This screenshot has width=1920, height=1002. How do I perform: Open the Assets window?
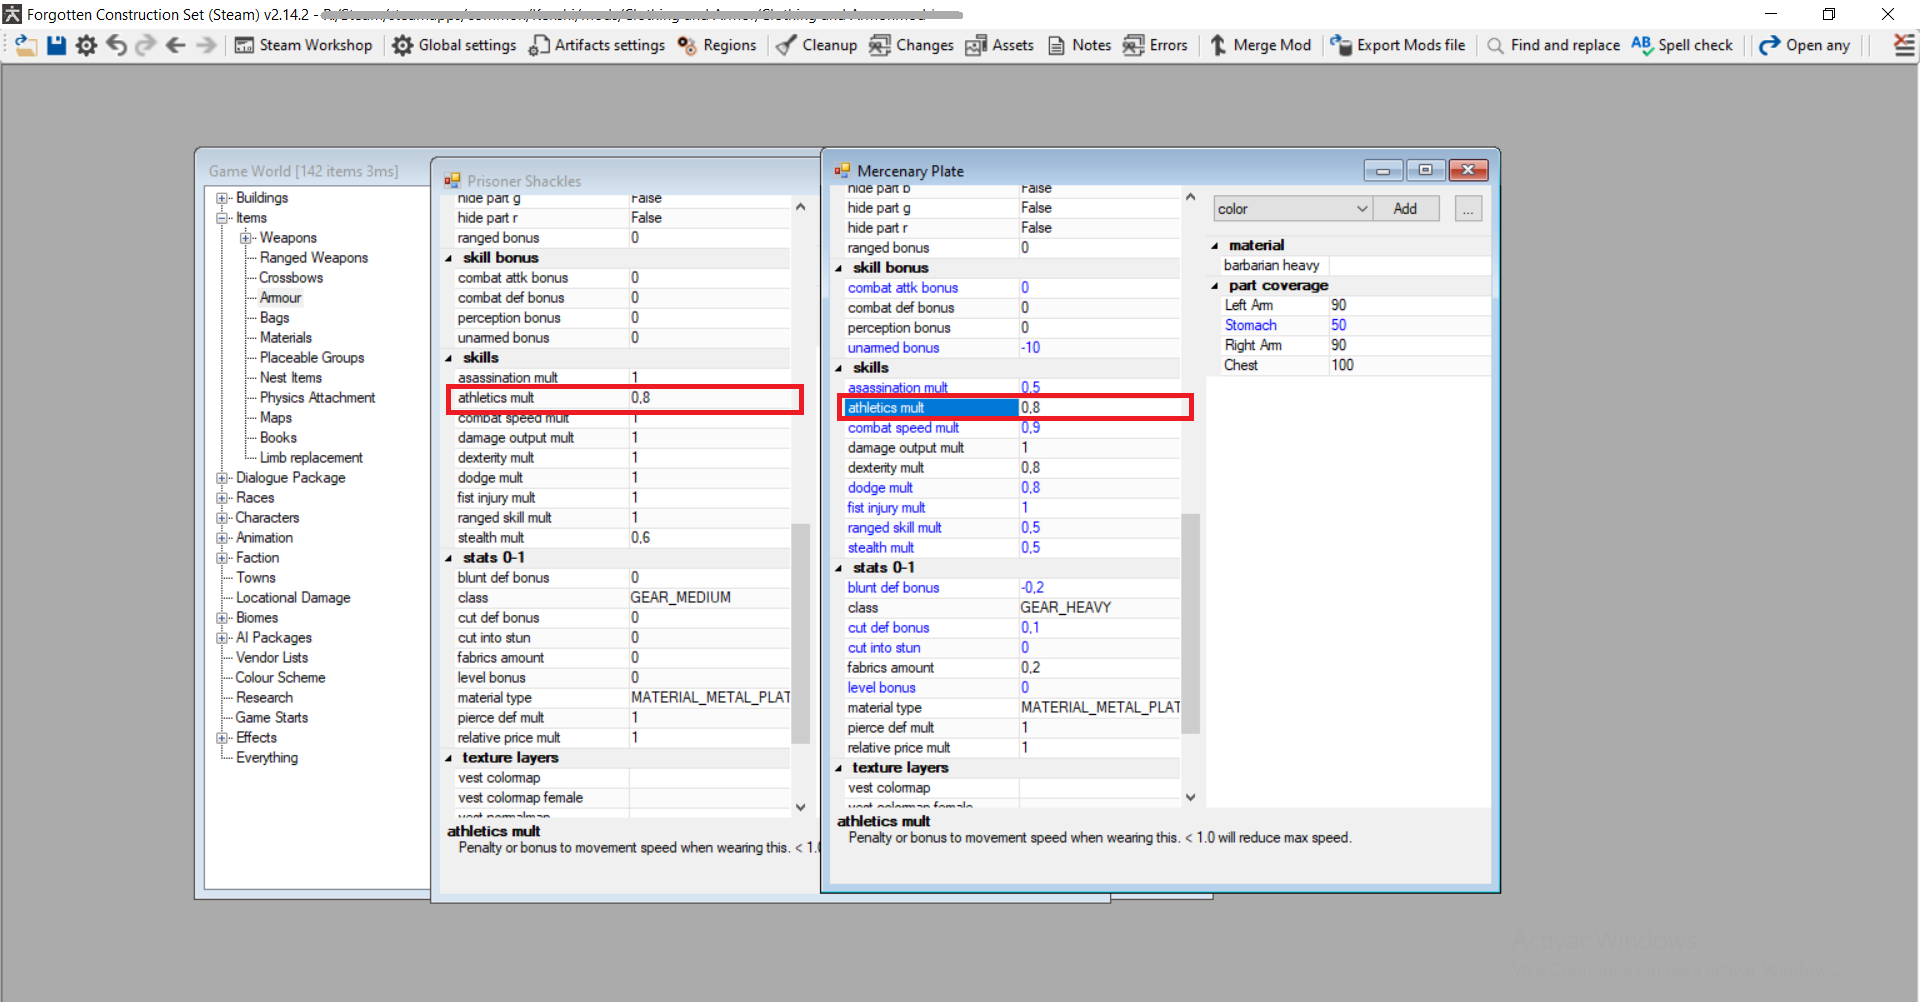point(999,45)
